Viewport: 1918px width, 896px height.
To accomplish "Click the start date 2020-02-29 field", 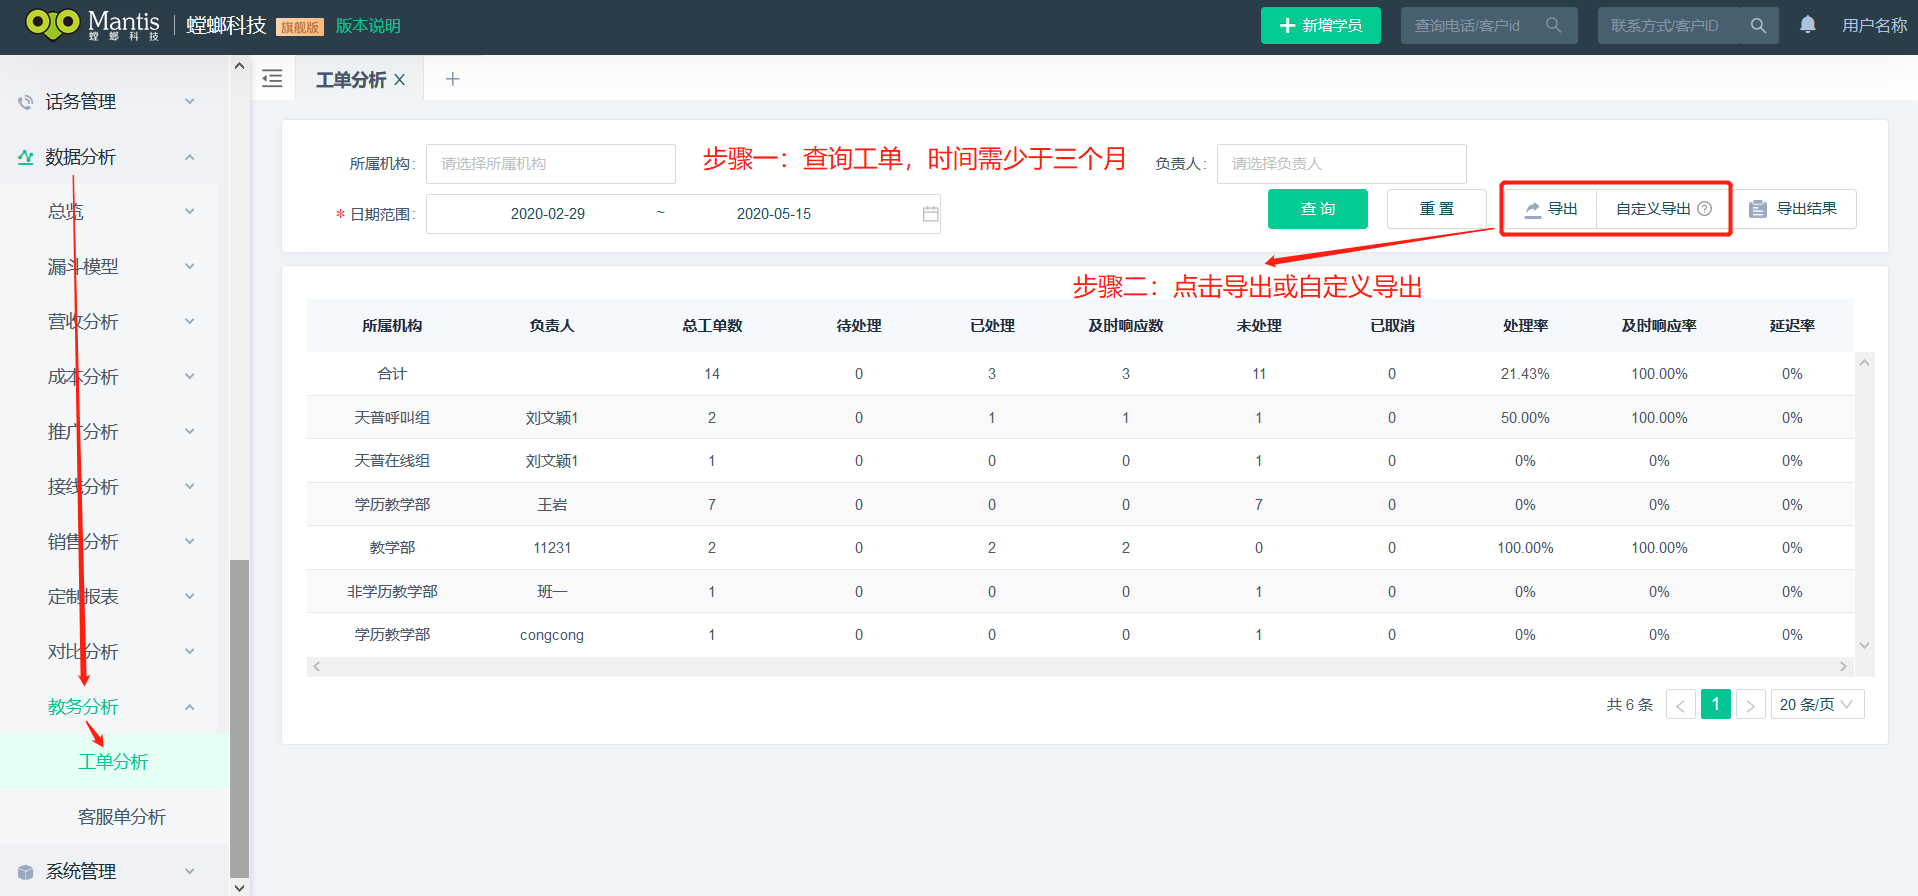I will (x=548, y=214).
